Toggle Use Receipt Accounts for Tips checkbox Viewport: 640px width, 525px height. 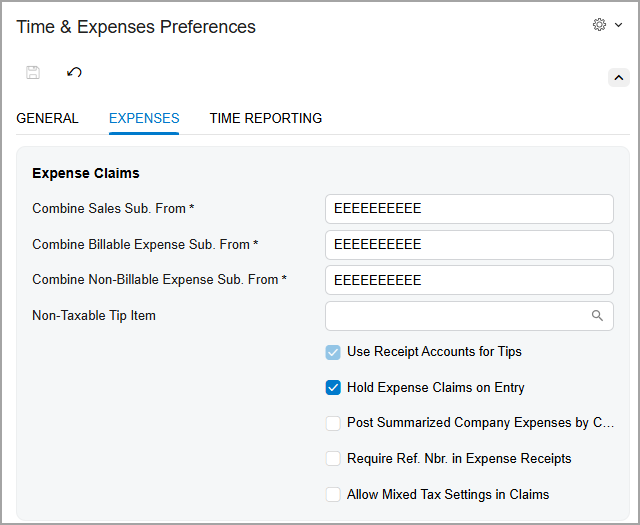click(333, 352)
